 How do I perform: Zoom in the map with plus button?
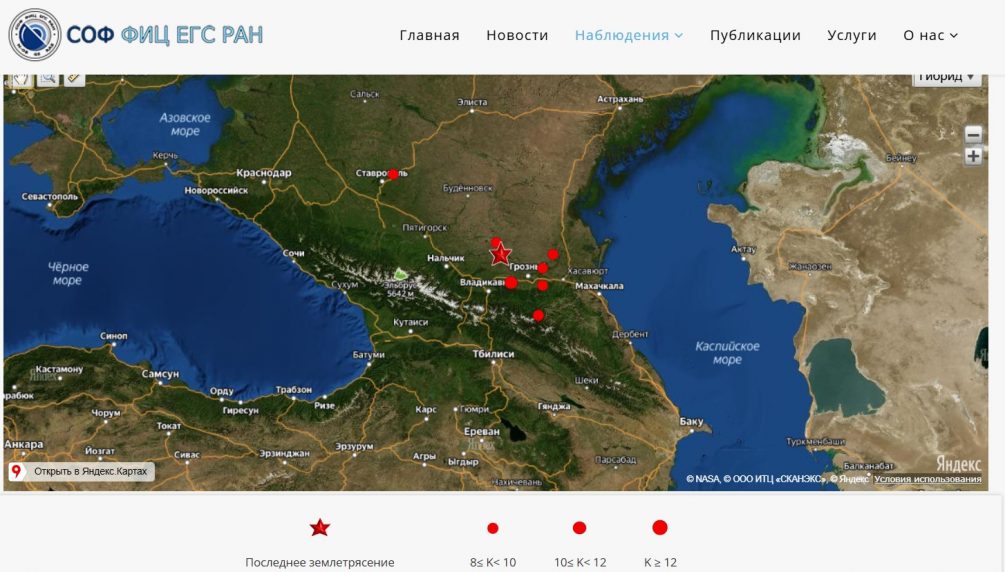(973, 156)
